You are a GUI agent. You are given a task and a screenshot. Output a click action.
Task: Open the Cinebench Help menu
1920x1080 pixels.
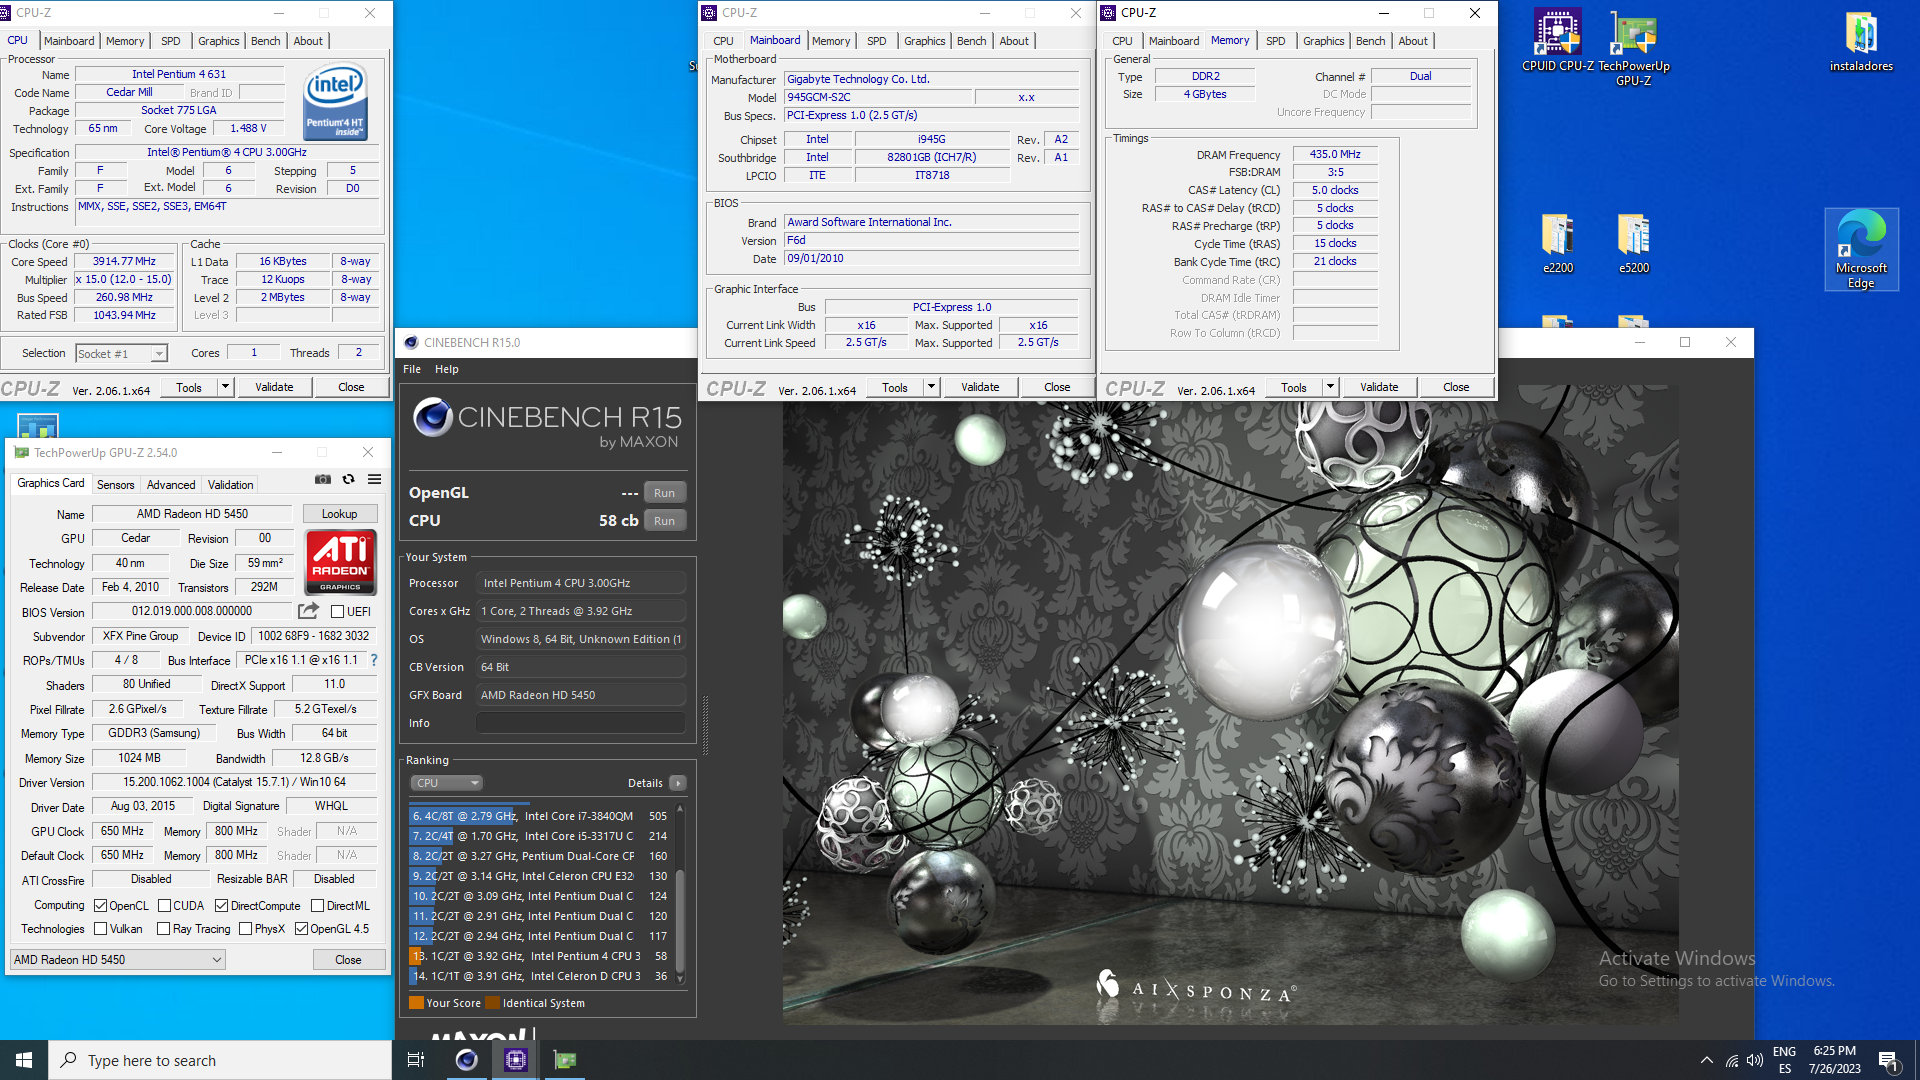click(446, 369)
